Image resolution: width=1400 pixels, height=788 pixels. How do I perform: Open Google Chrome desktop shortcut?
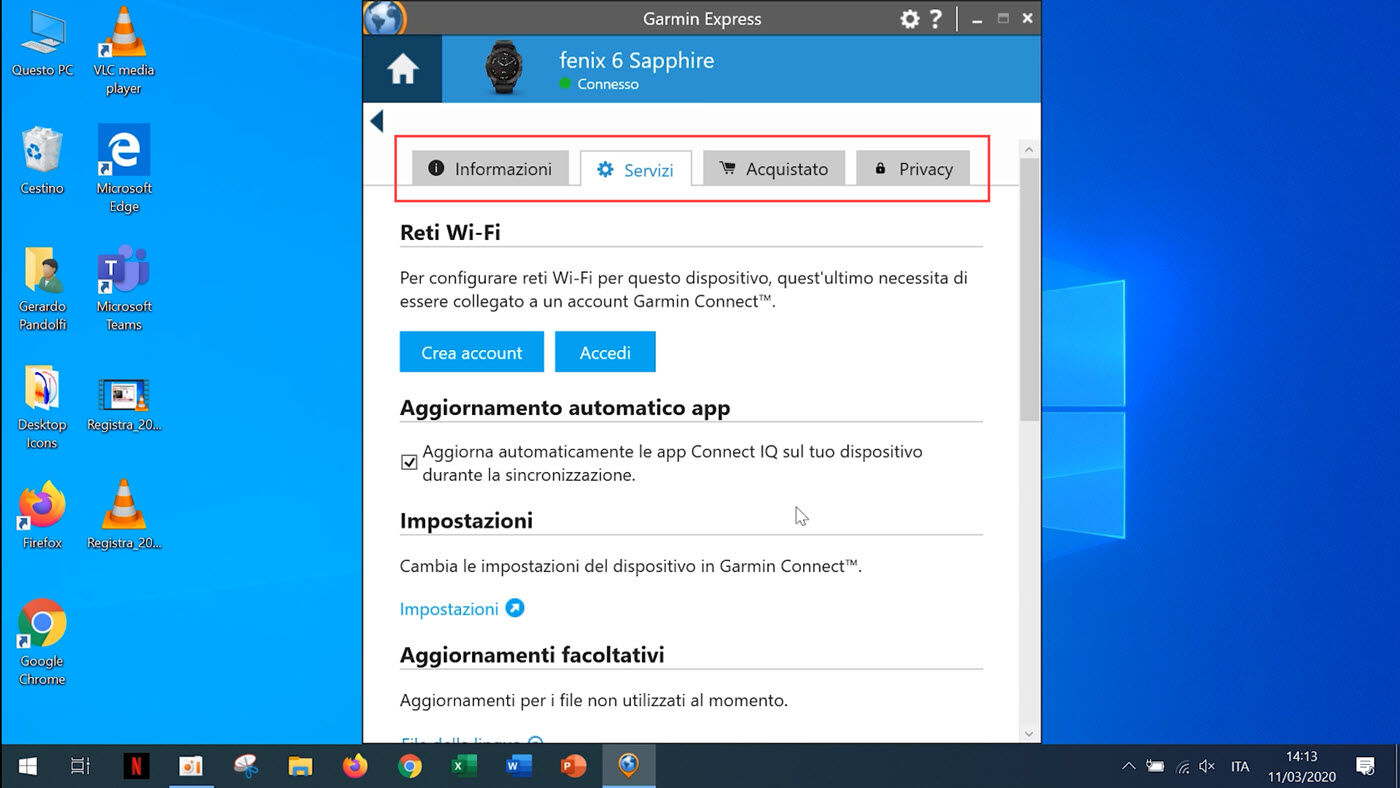(x=42, y=642)
